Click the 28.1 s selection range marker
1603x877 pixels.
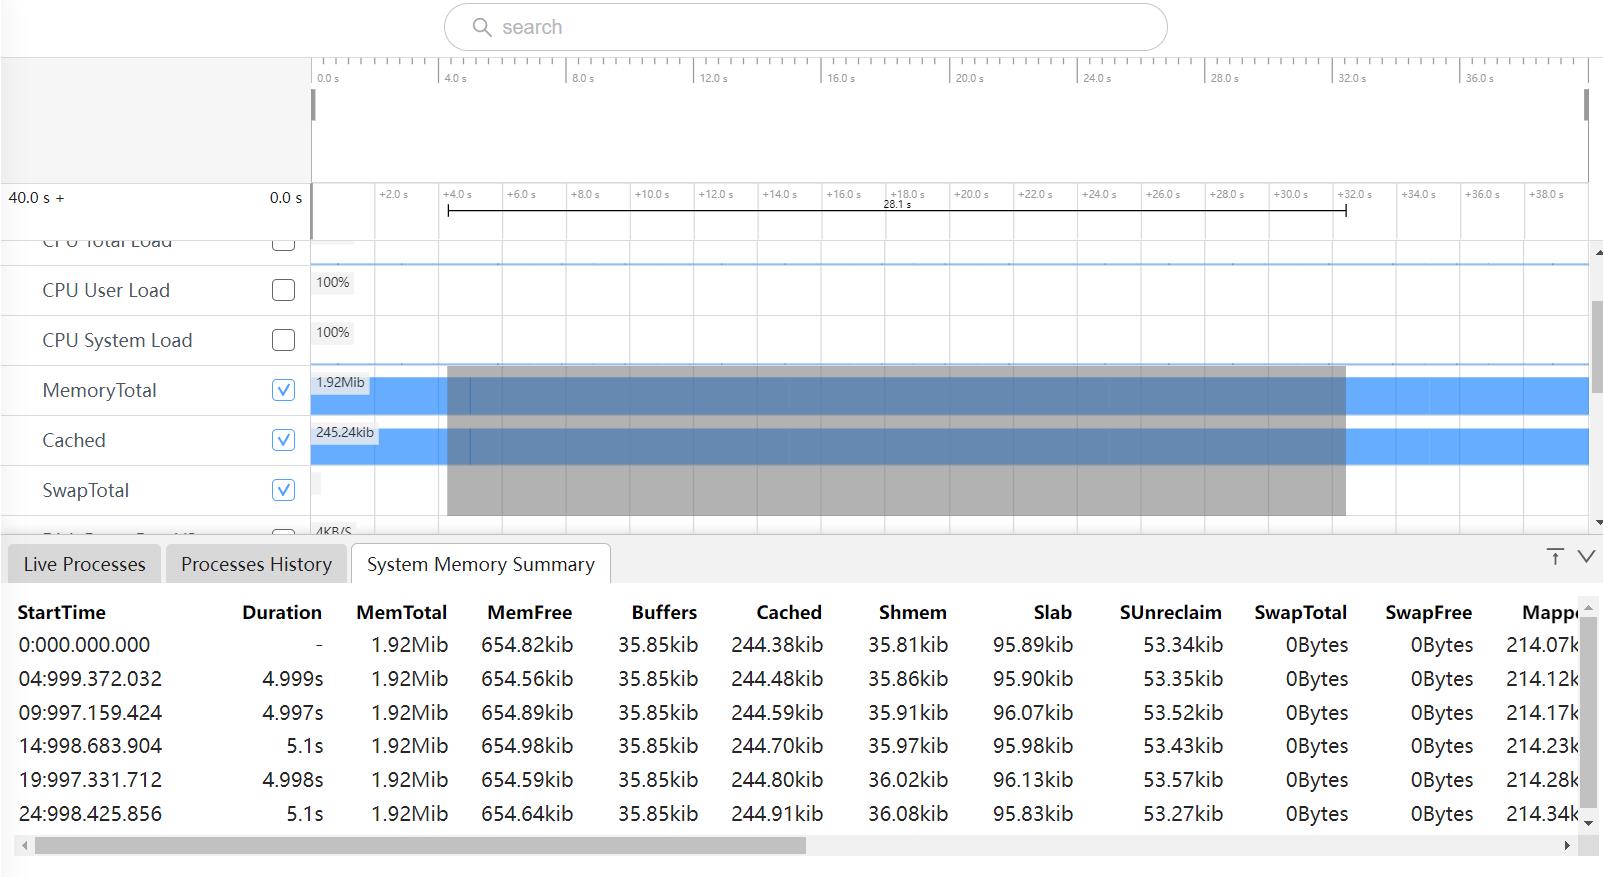(897, 205)
